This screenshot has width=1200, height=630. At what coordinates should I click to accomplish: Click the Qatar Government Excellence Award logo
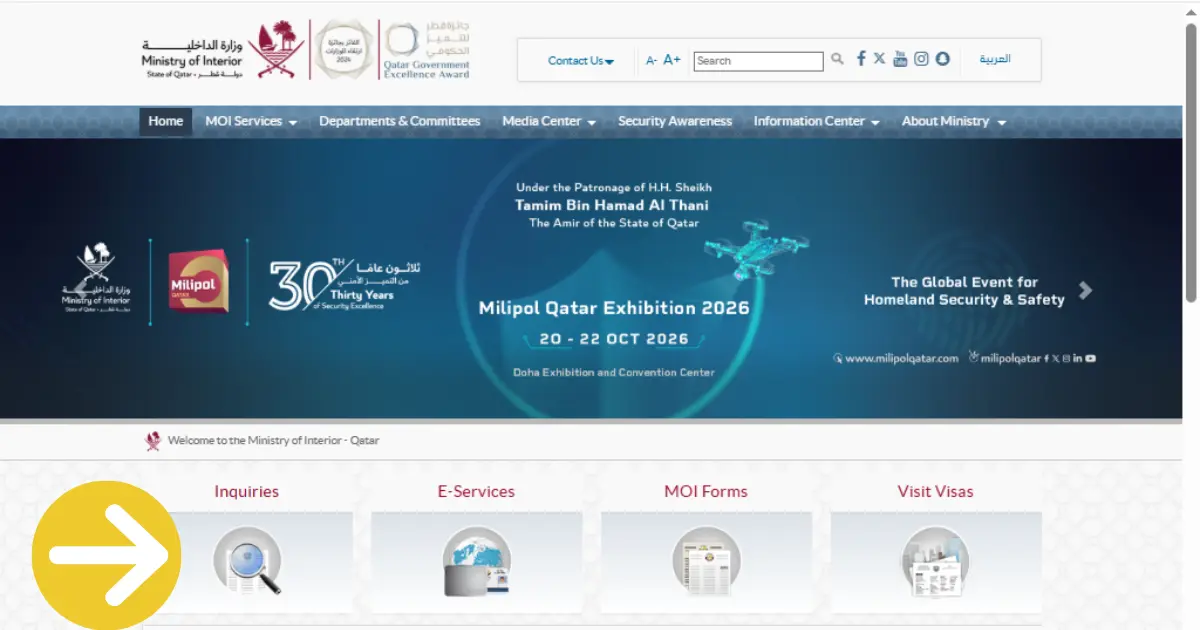(x=427, y=50)
